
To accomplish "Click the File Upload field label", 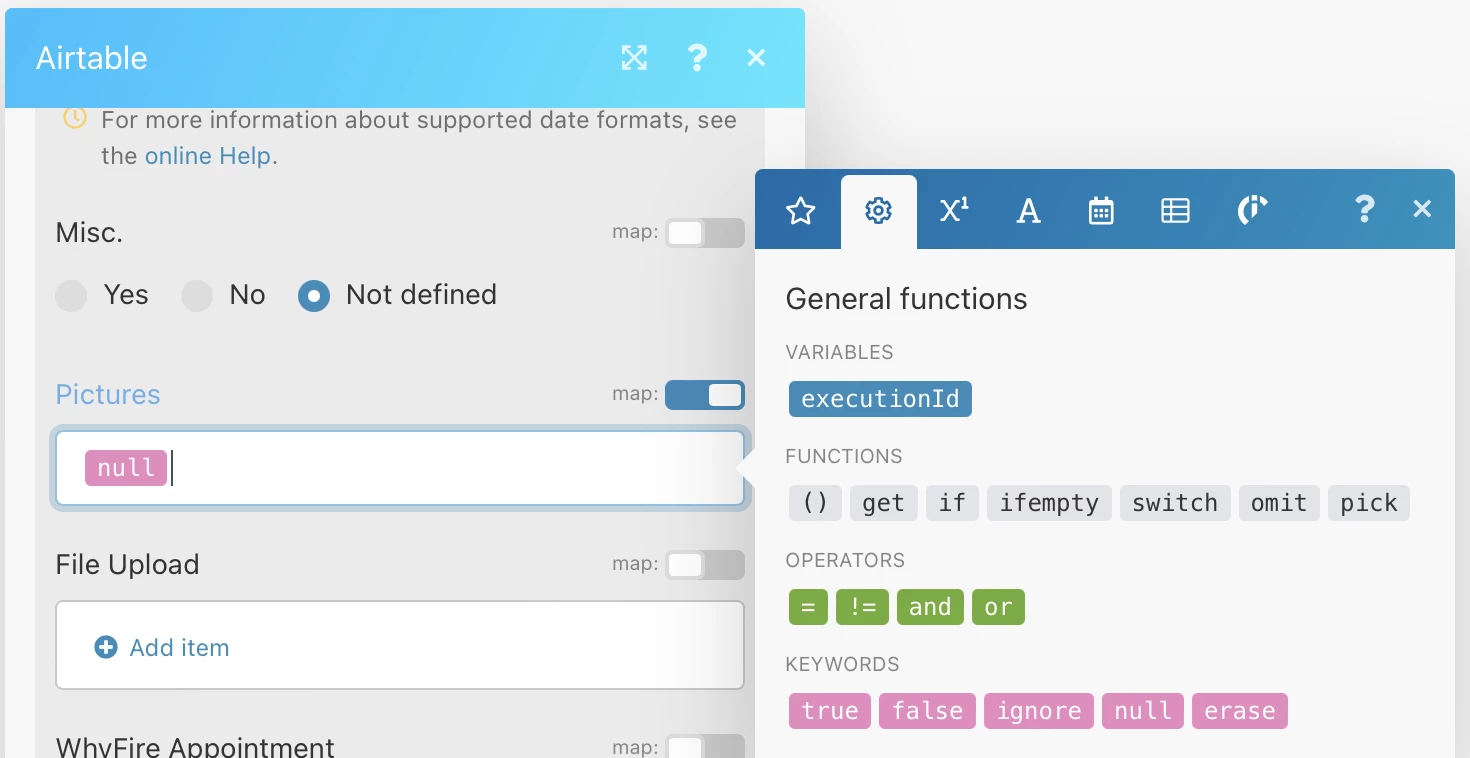I will pyautogui.click(x=127, y=565).
